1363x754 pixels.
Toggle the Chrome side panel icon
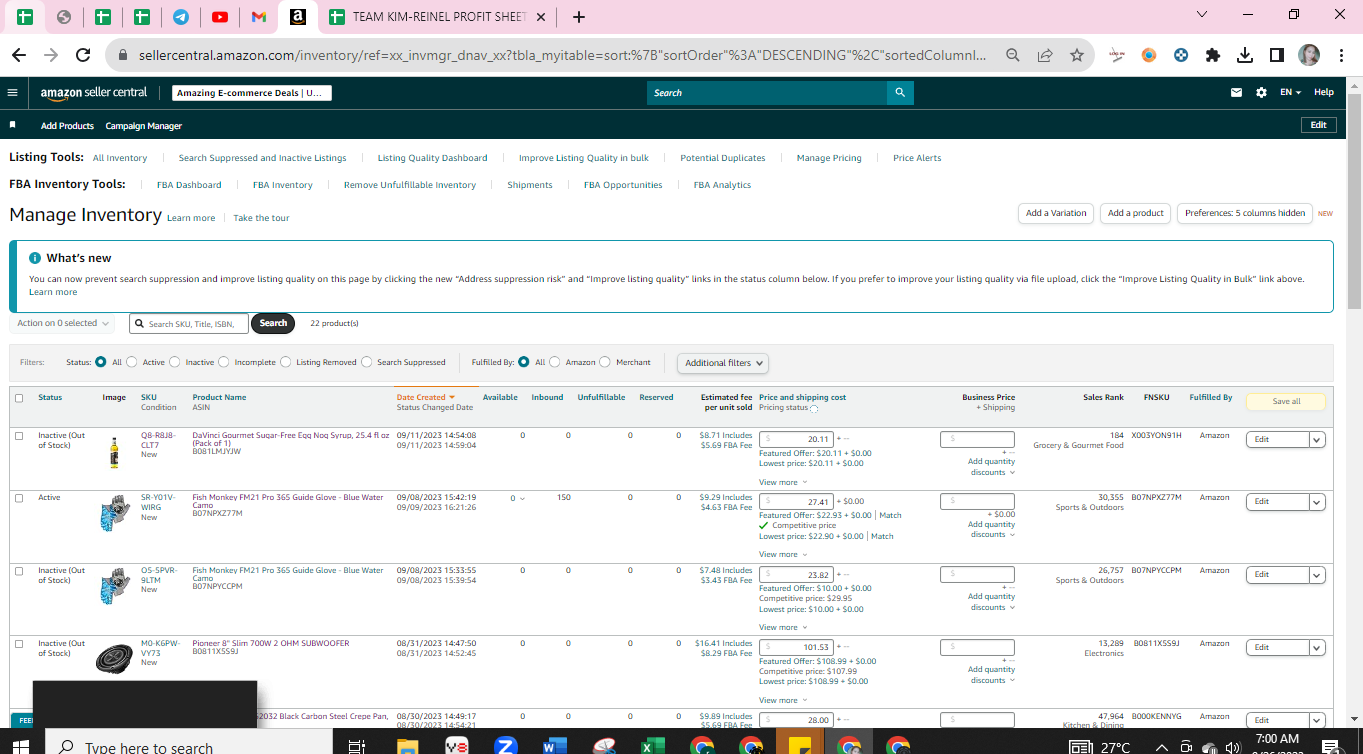coord(1277,55)
